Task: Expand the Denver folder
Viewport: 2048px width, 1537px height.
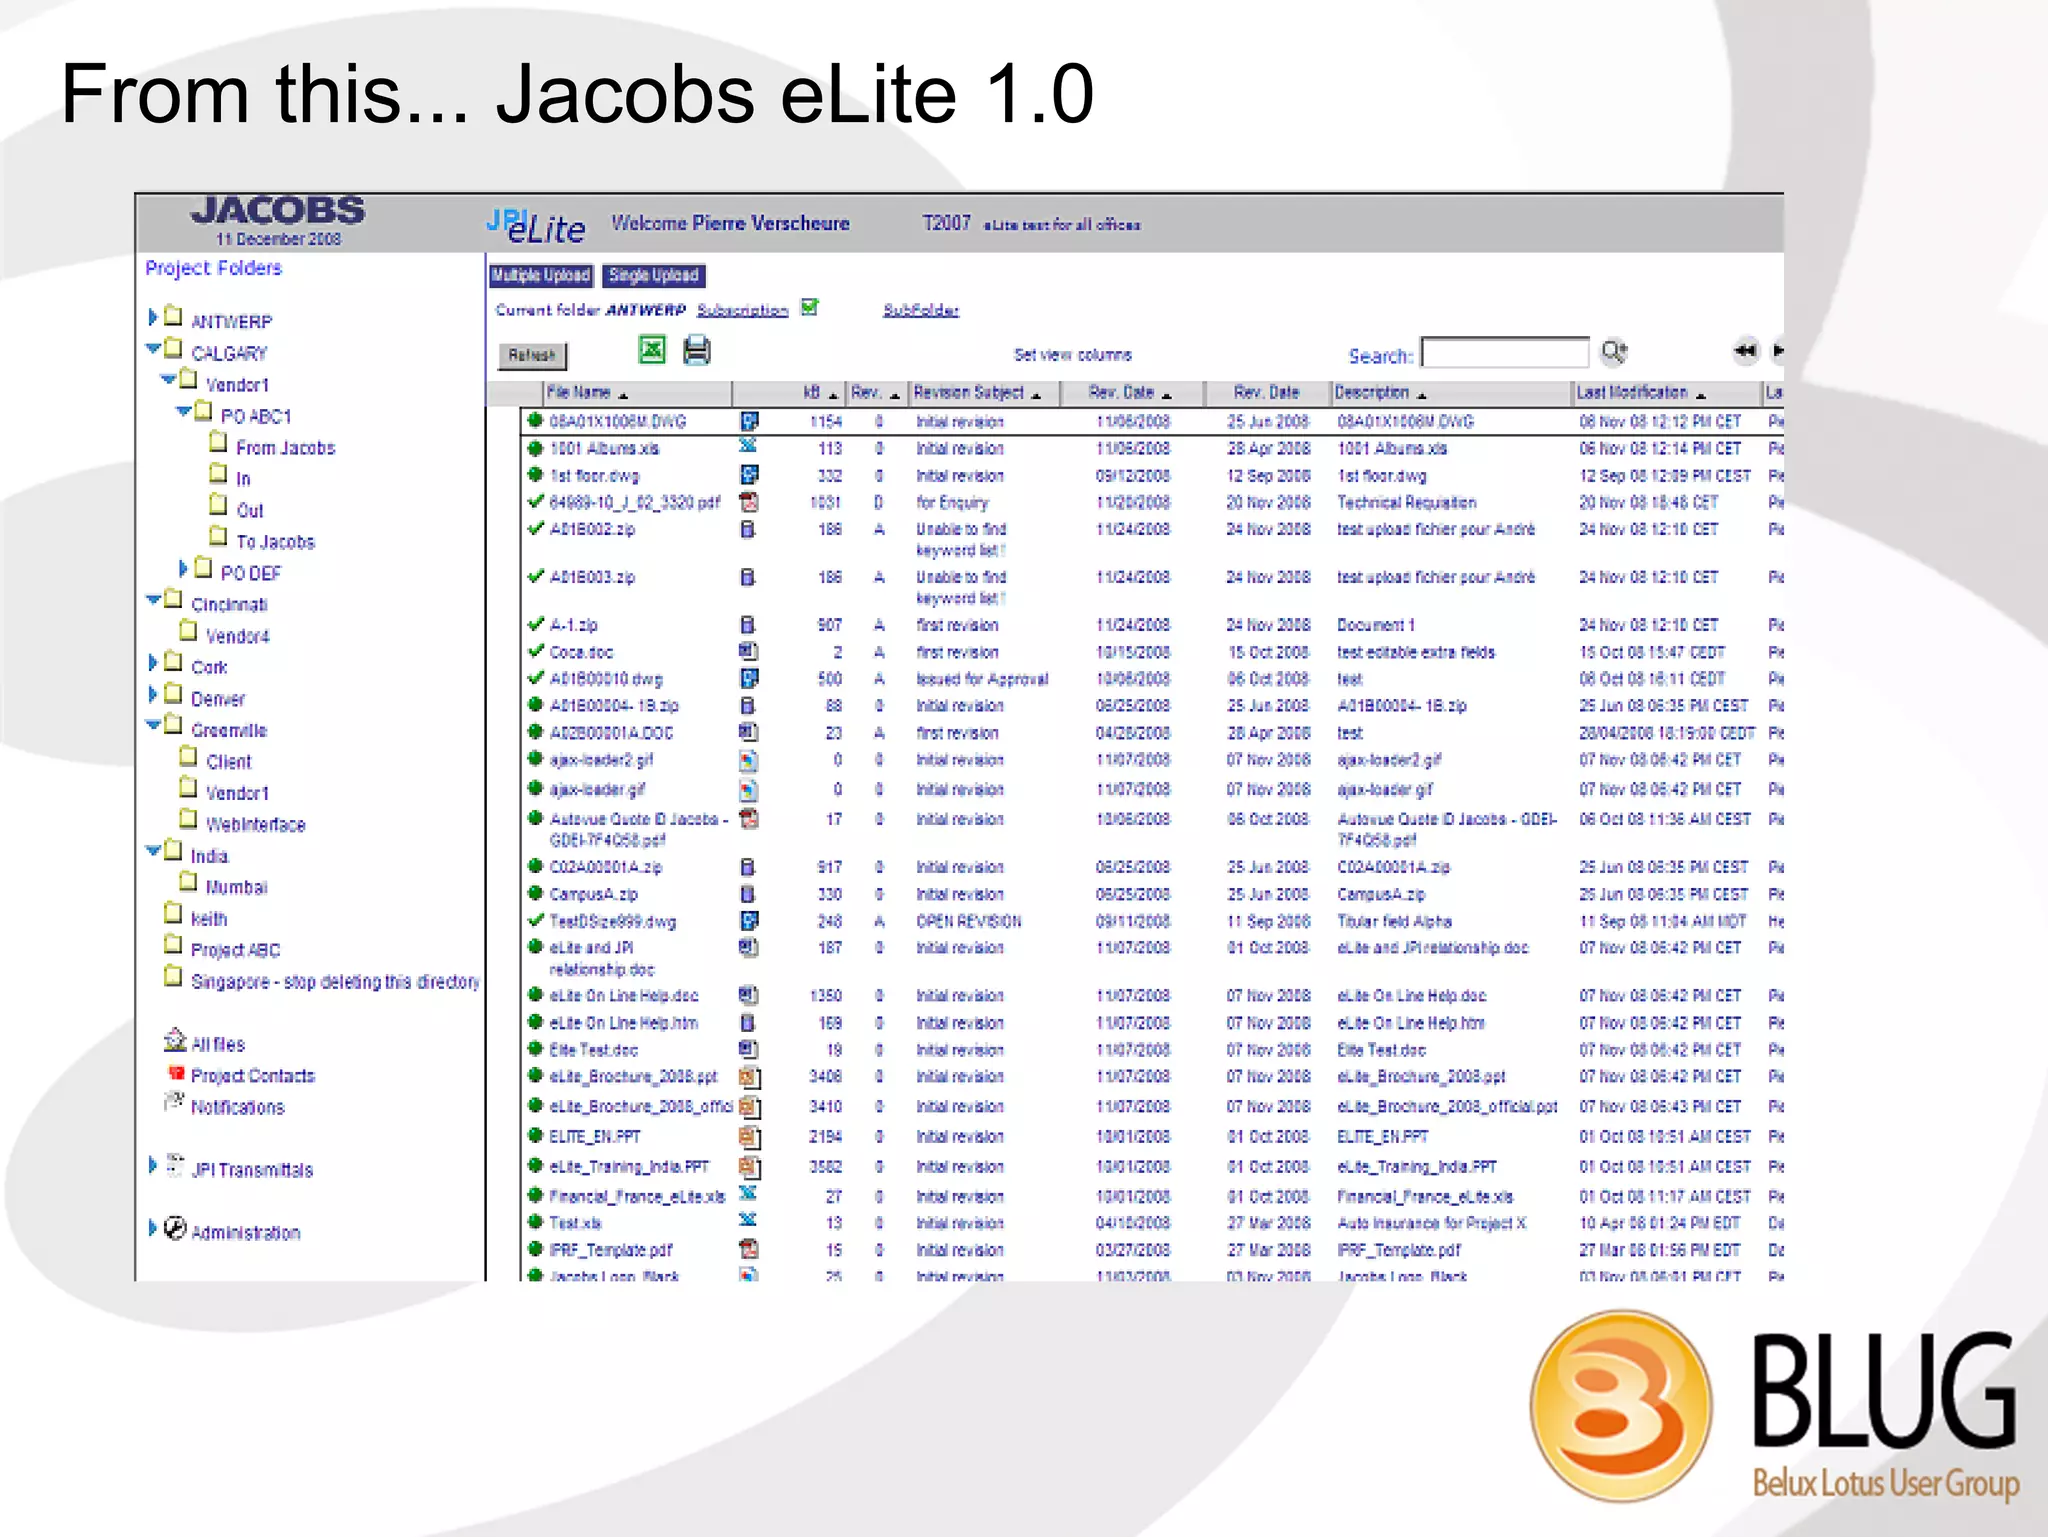Action: (152, 693)
